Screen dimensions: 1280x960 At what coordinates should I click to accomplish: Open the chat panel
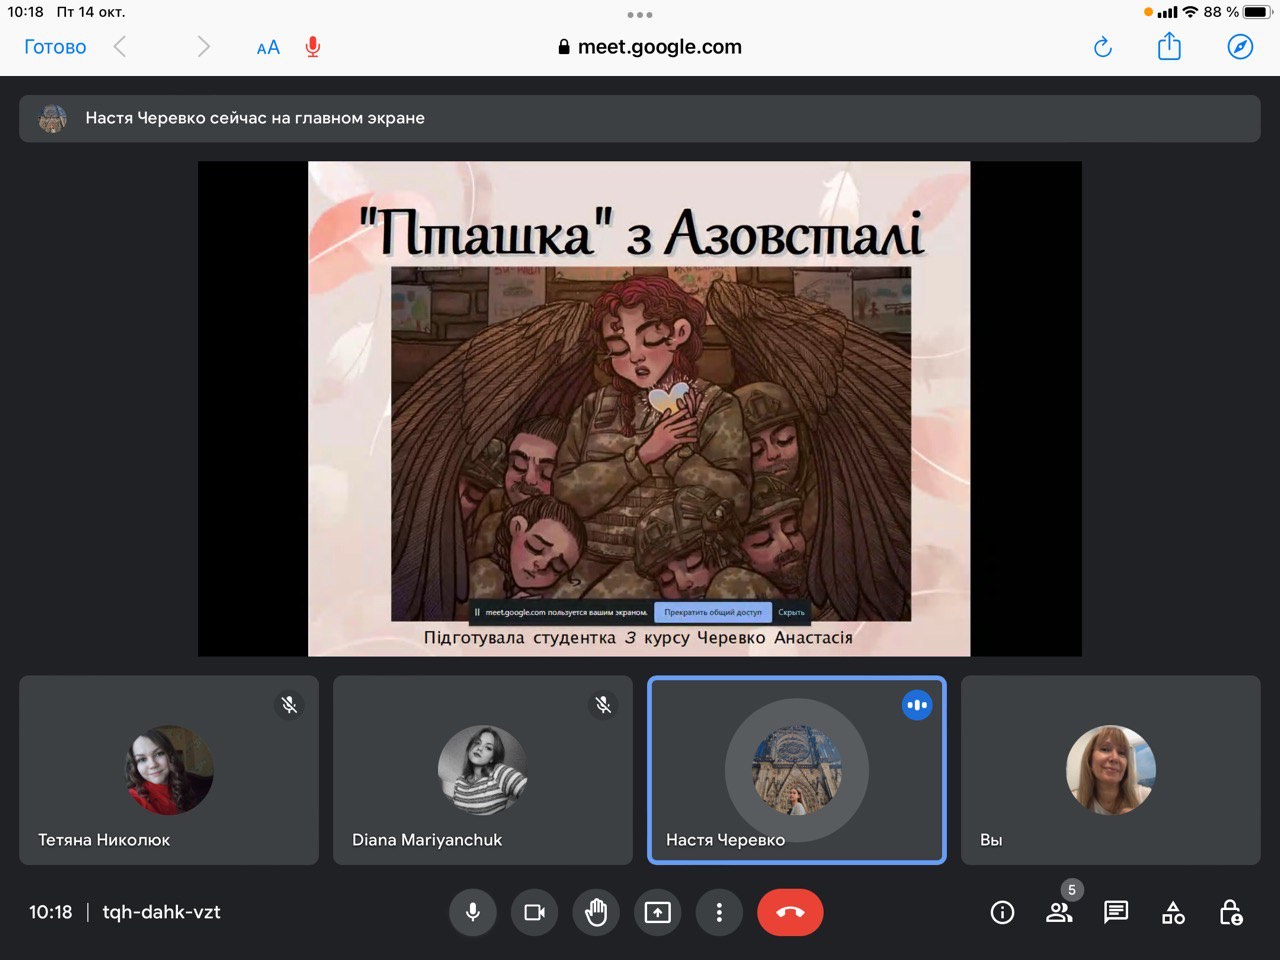1116,912
